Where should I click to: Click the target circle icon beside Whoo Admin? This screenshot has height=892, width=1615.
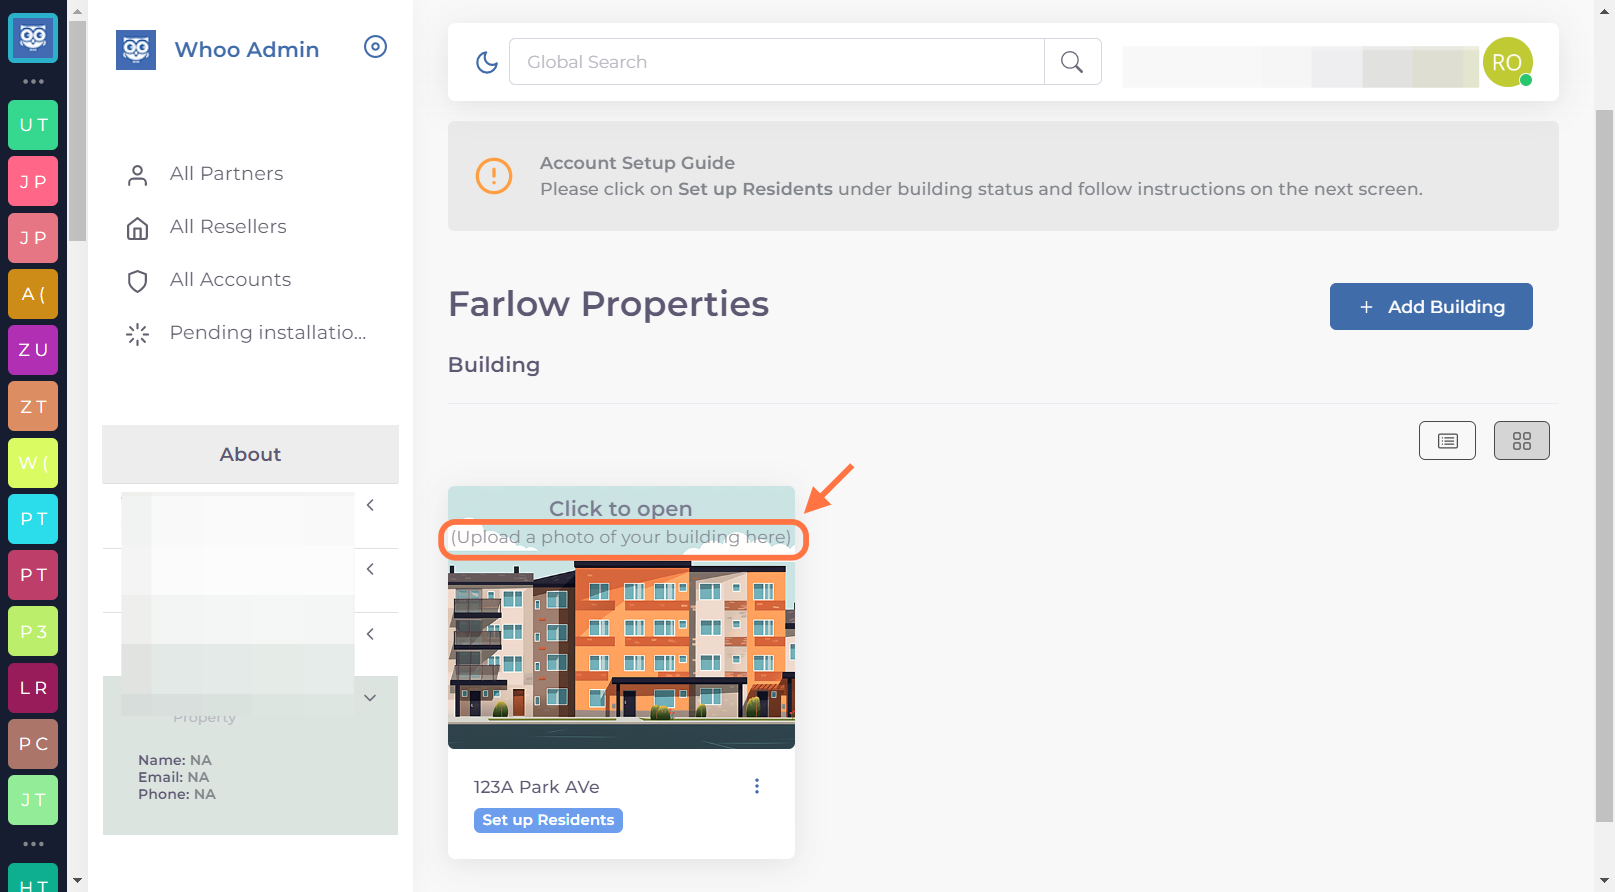[375, 47]
